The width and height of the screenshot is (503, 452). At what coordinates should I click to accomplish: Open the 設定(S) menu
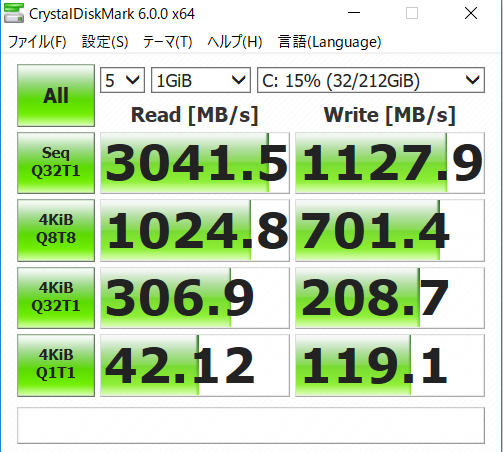(105, 42)
